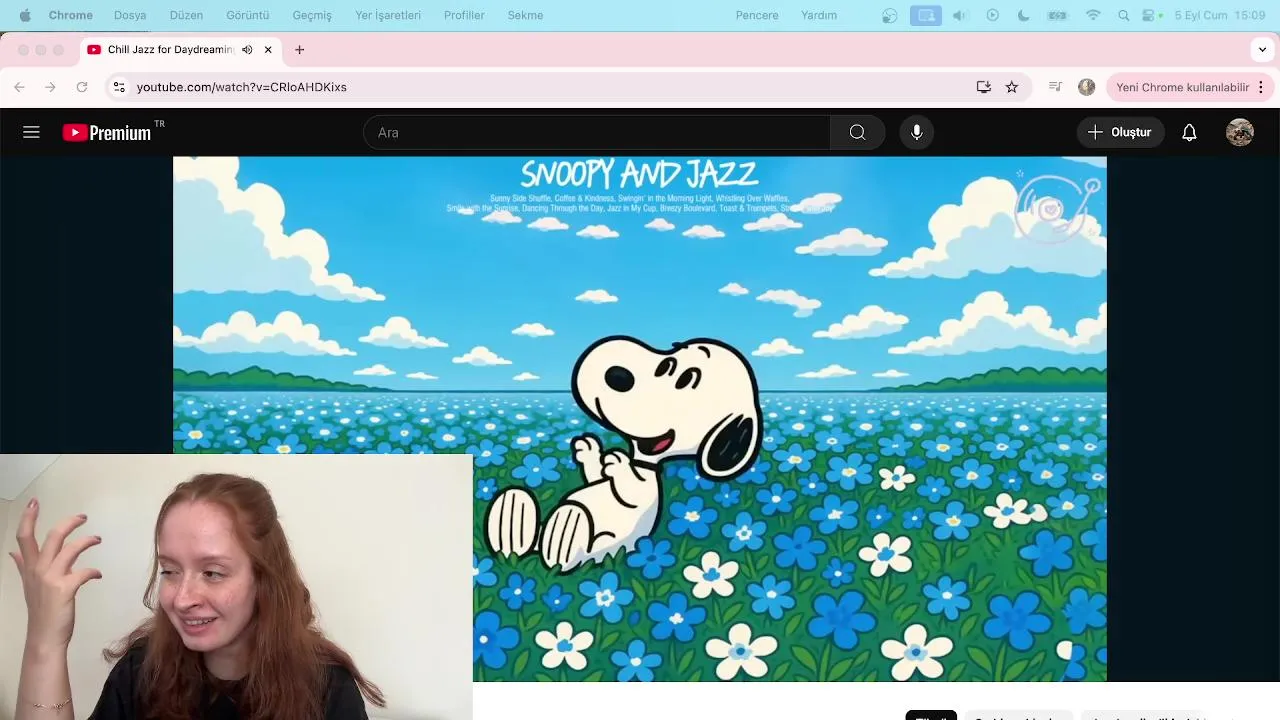
Task: Open the sound volume menu bar icon
Action: [960, 15]
